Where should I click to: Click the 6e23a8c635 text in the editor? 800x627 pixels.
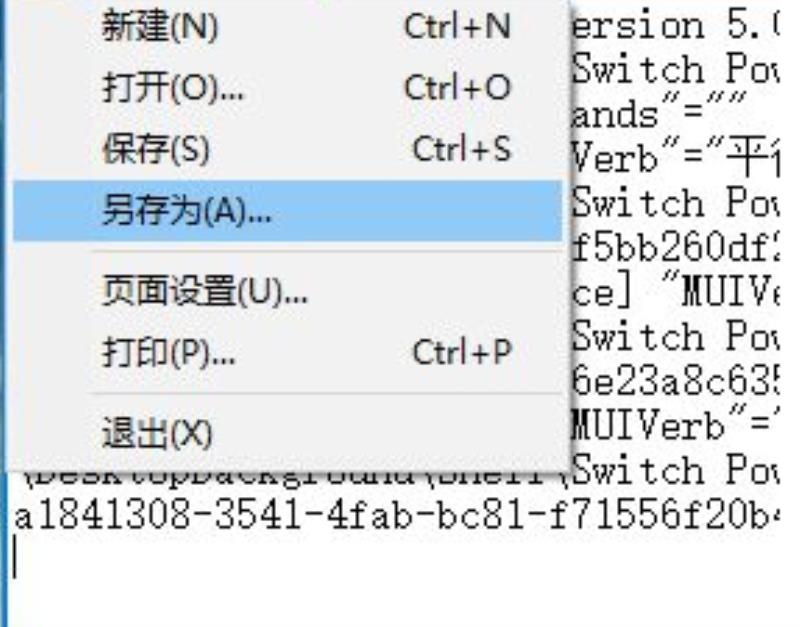click(x=675, y=381)
